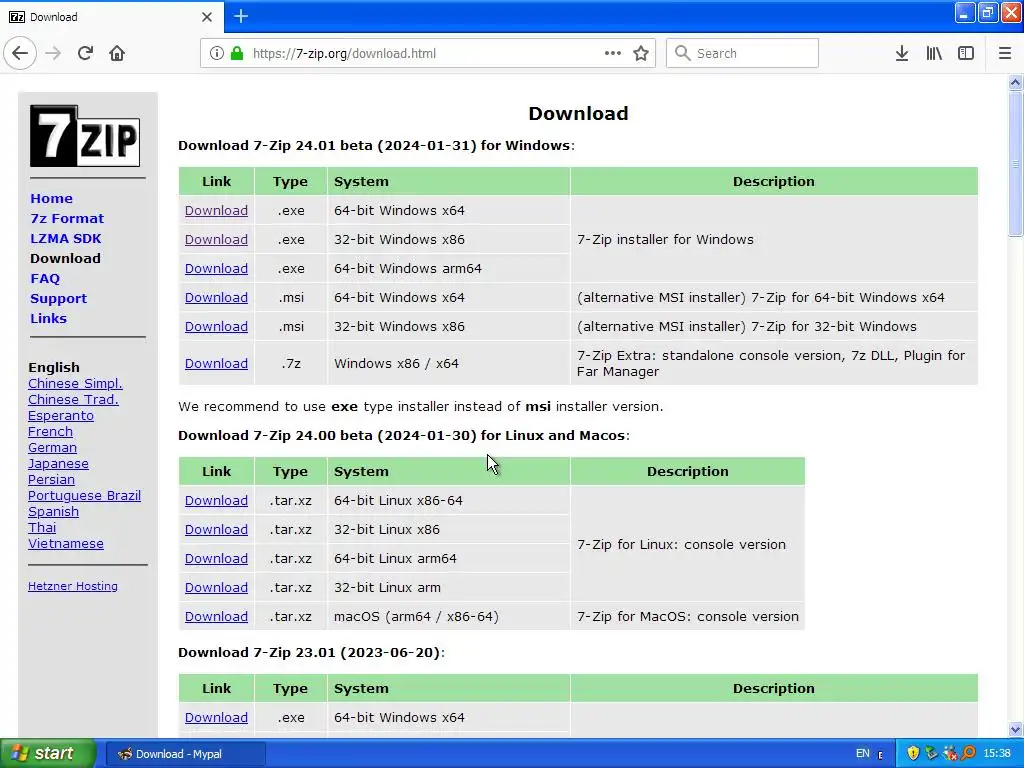Switch language to Portuguese Brazil
This screenshot has height=768, width=1024.
(x=84, y=495)
